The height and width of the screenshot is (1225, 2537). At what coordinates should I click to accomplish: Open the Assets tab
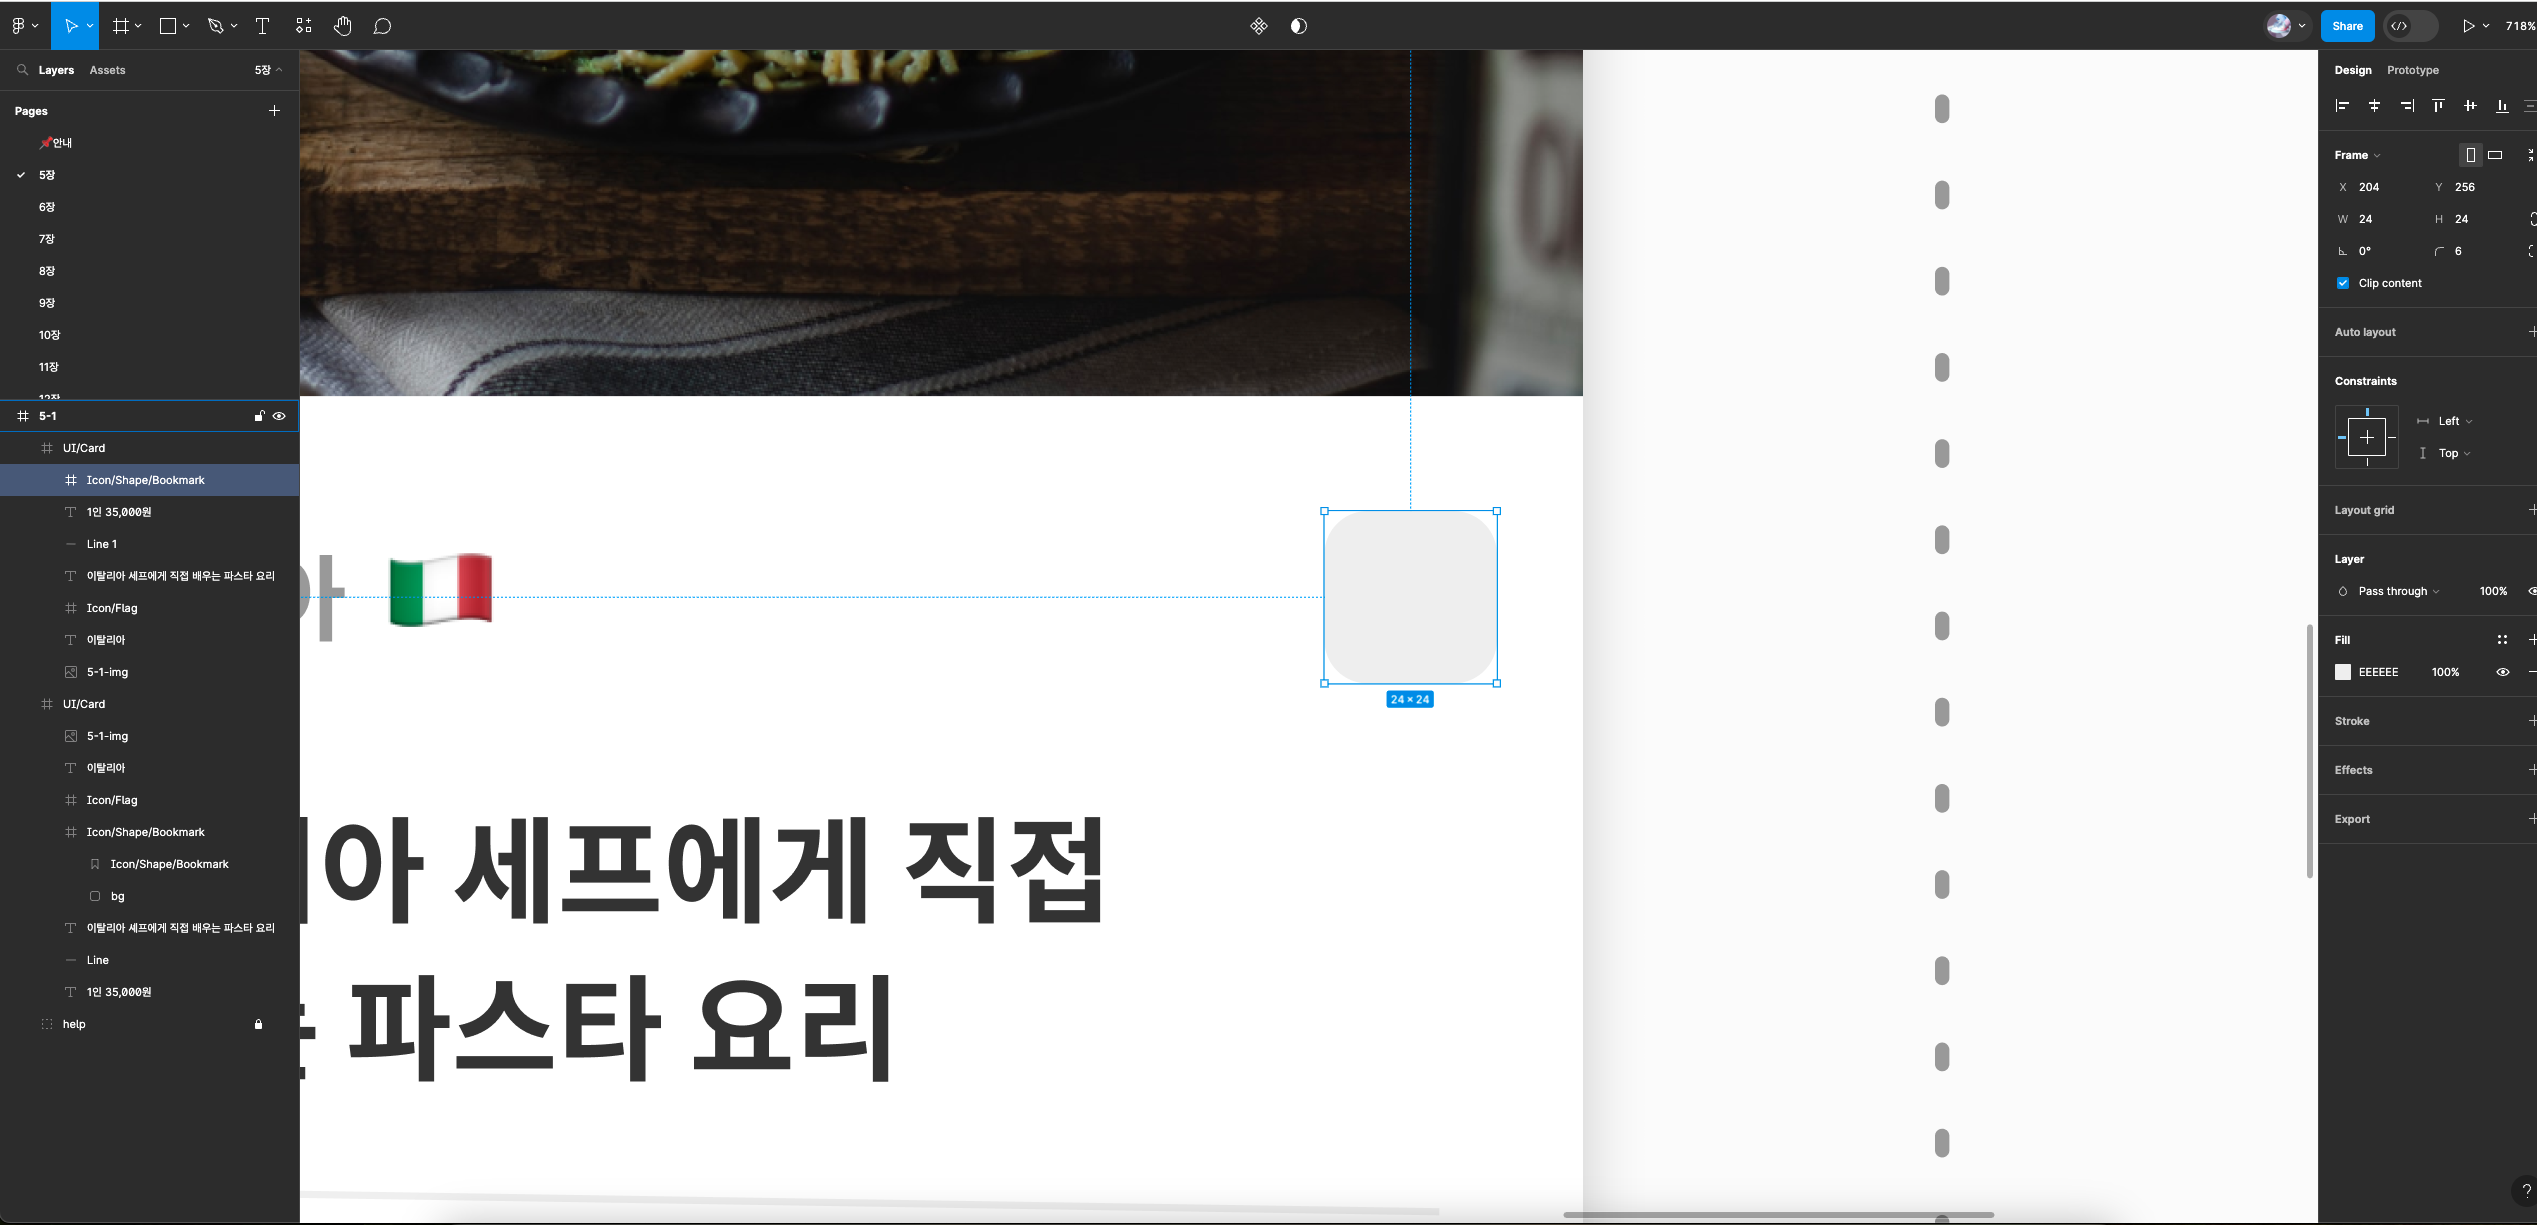coord(107,70)
